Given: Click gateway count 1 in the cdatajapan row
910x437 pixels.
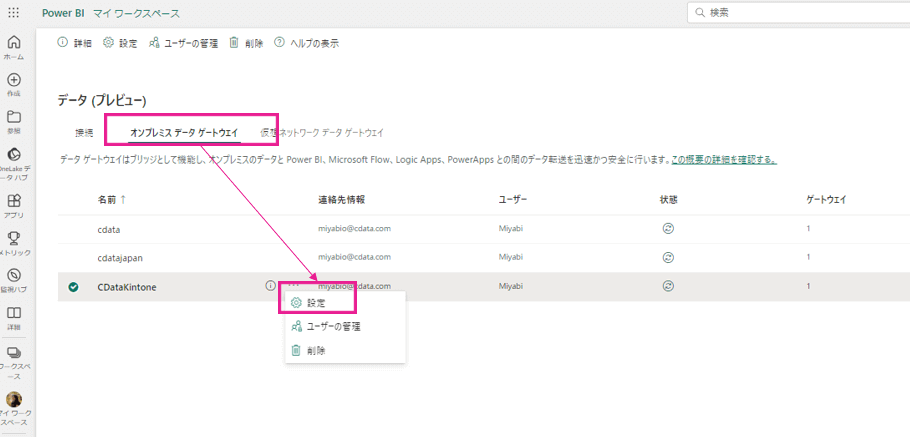Looking at the screenshot, I should pos(808,257).
